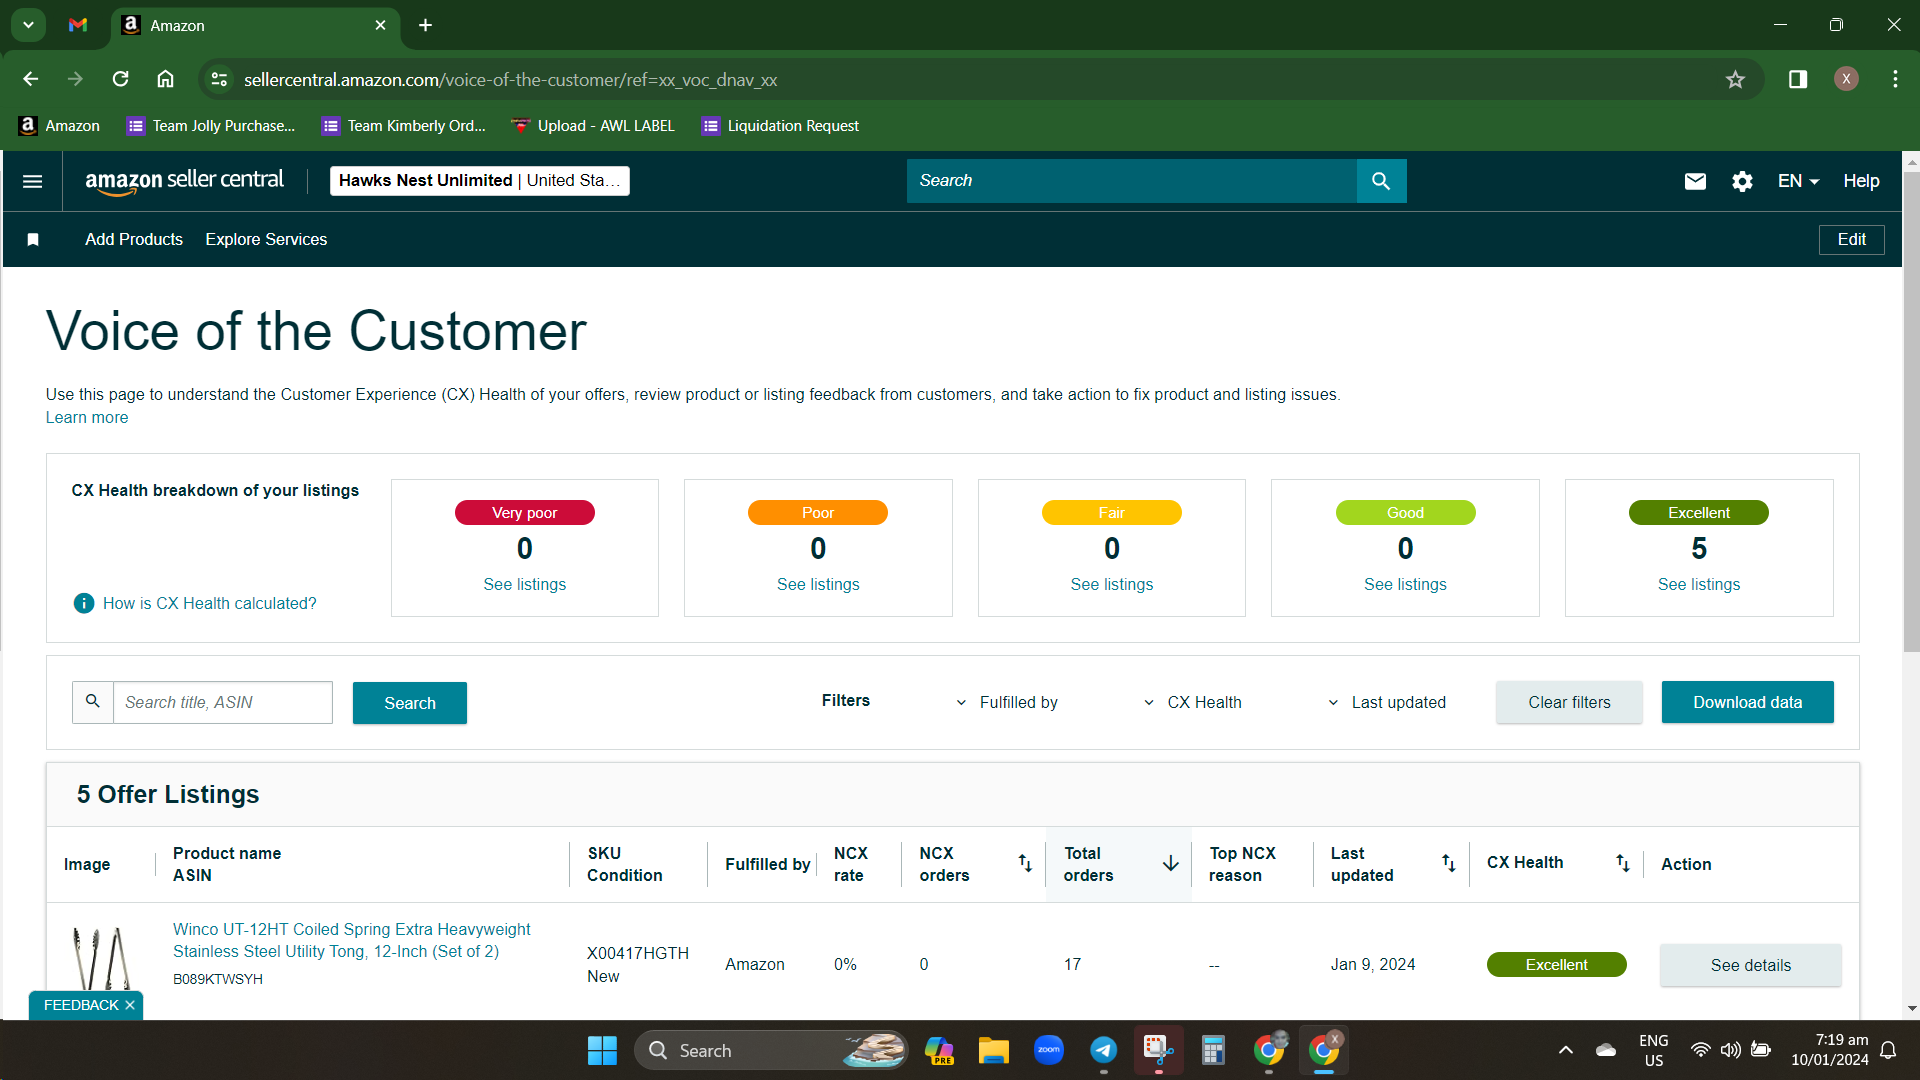Screen dimensions: 1920x1080
Task: Reload the page with browser refresh icon
Action: (x=120, y=79)
